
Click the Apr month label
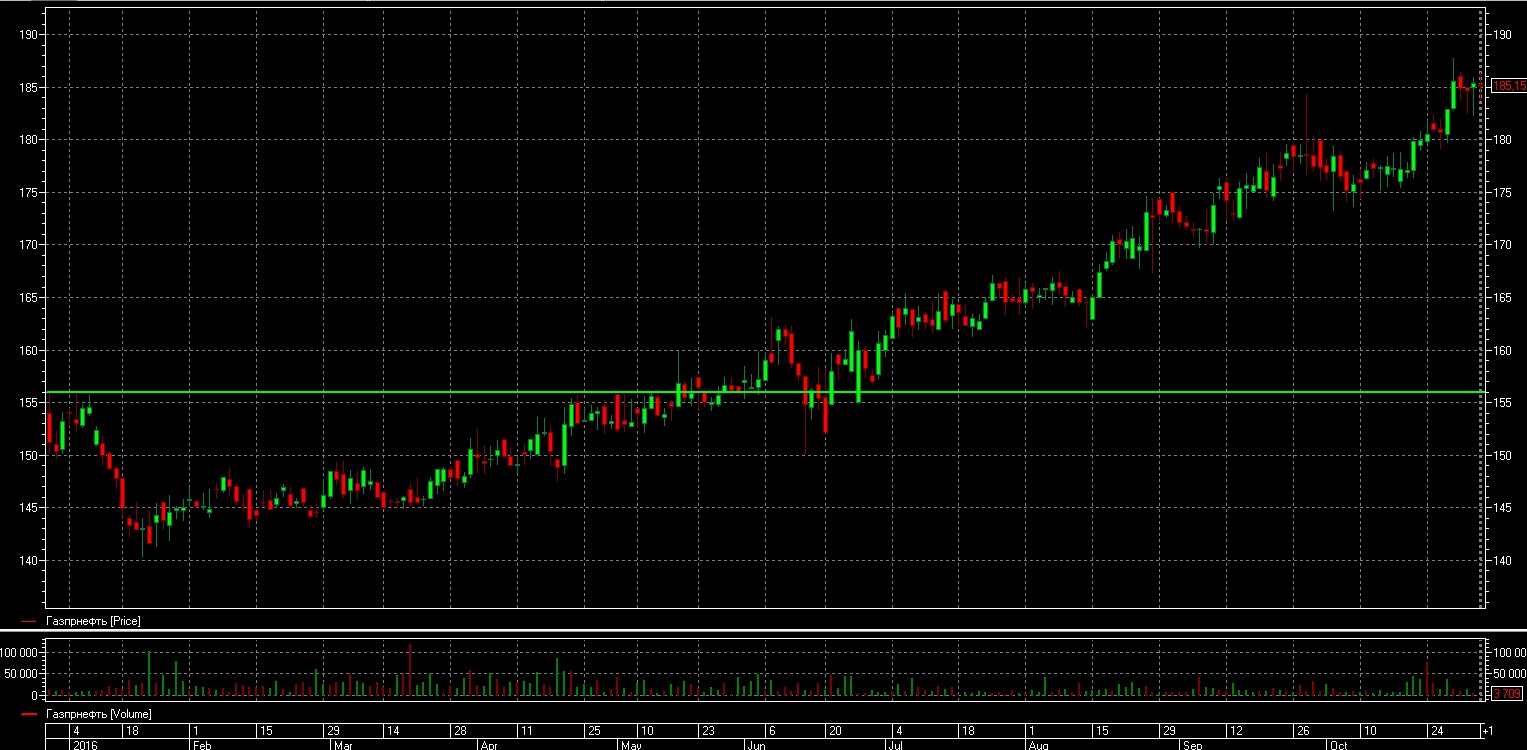tap(490, 745)
